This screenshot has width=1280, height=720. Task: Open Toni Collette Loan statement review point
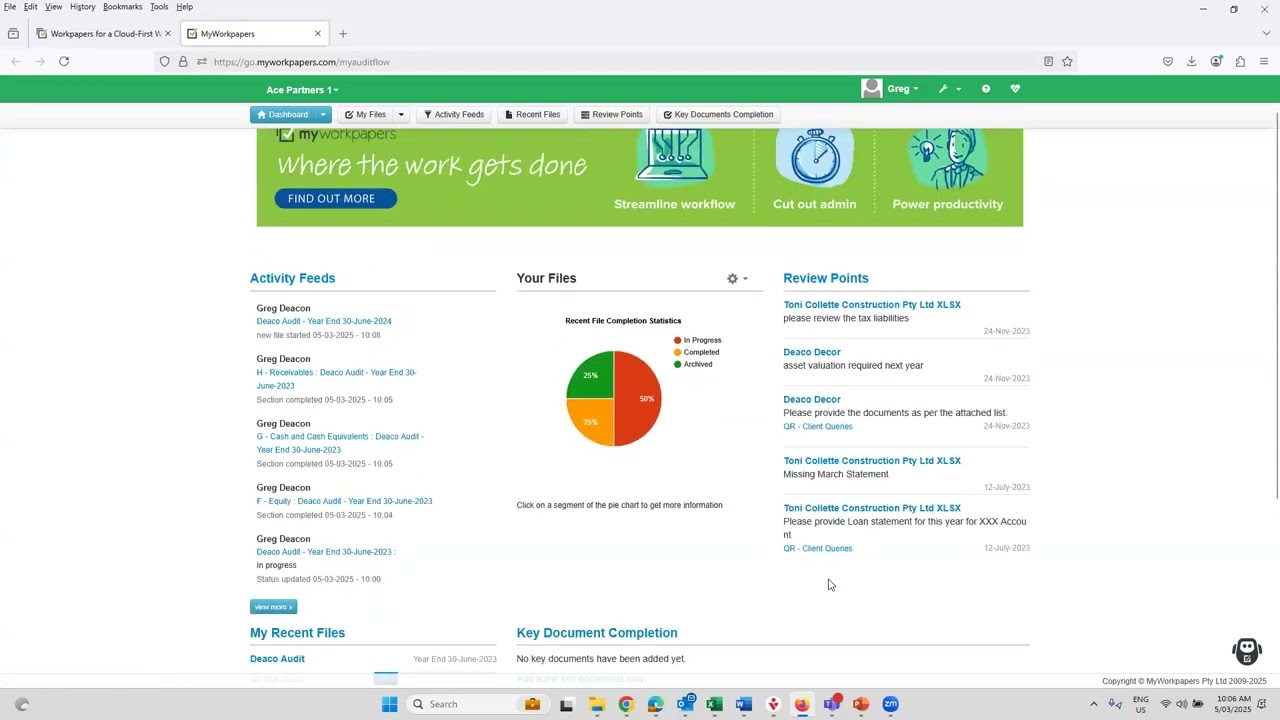click(x=872, y=508)
